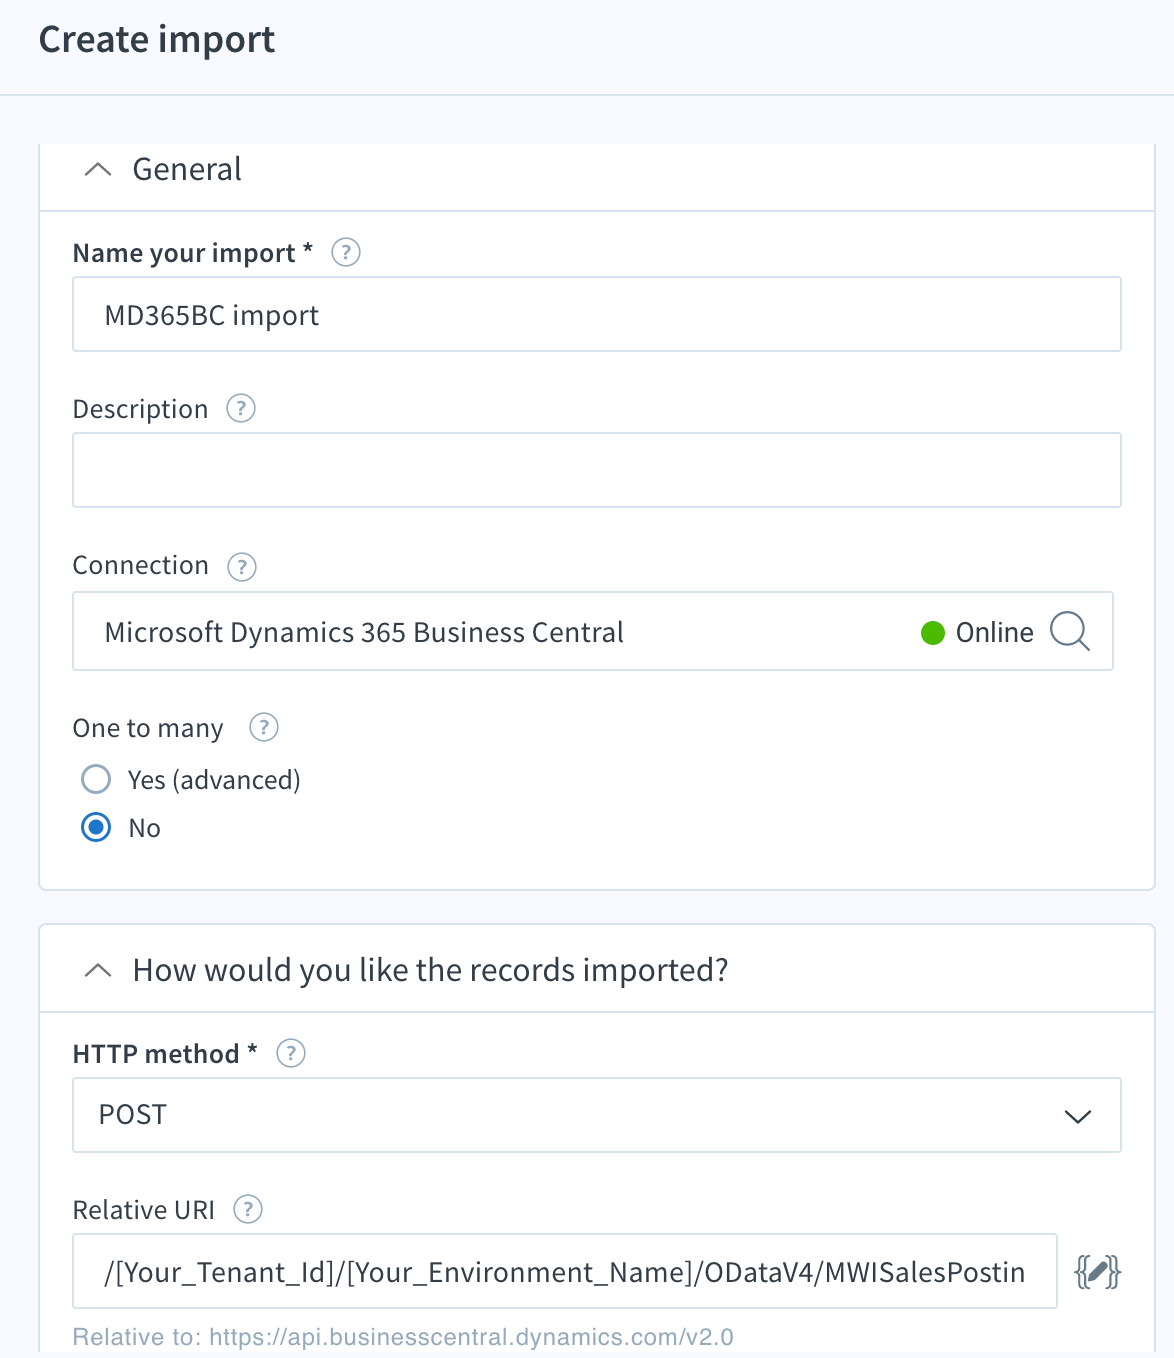Open help icon next to Description
Image resolution: width=1174 pixels, height=1358 pixels.
click(241, 408)
